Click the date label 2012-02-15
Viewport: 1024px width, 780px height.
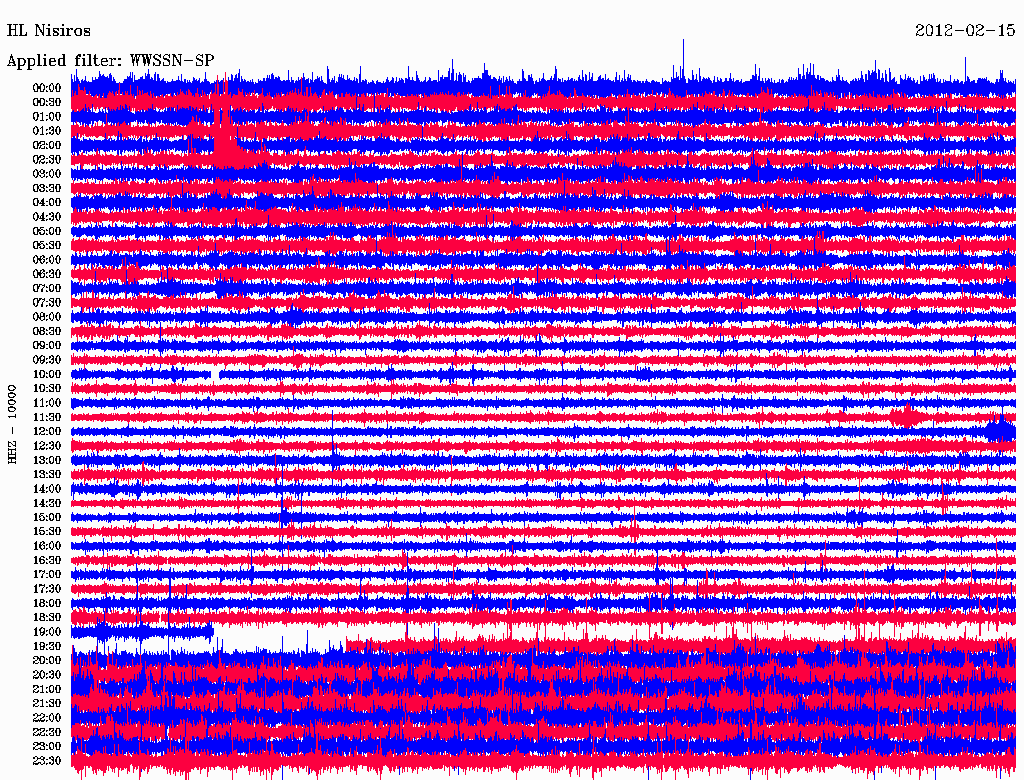click(965, 31)
